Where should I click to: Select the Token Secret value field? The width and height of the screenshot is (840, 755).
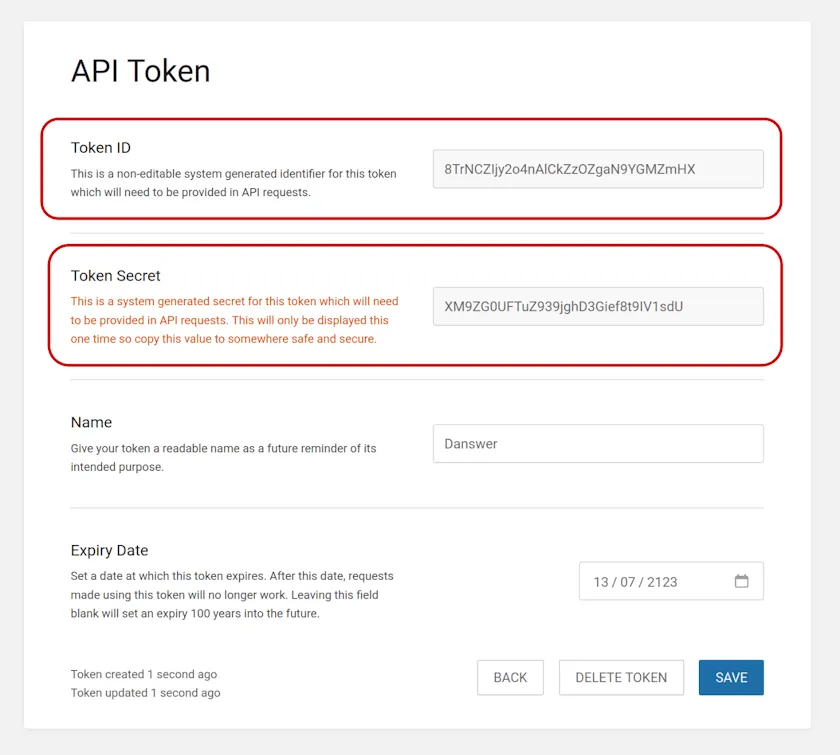click(598, 307)
